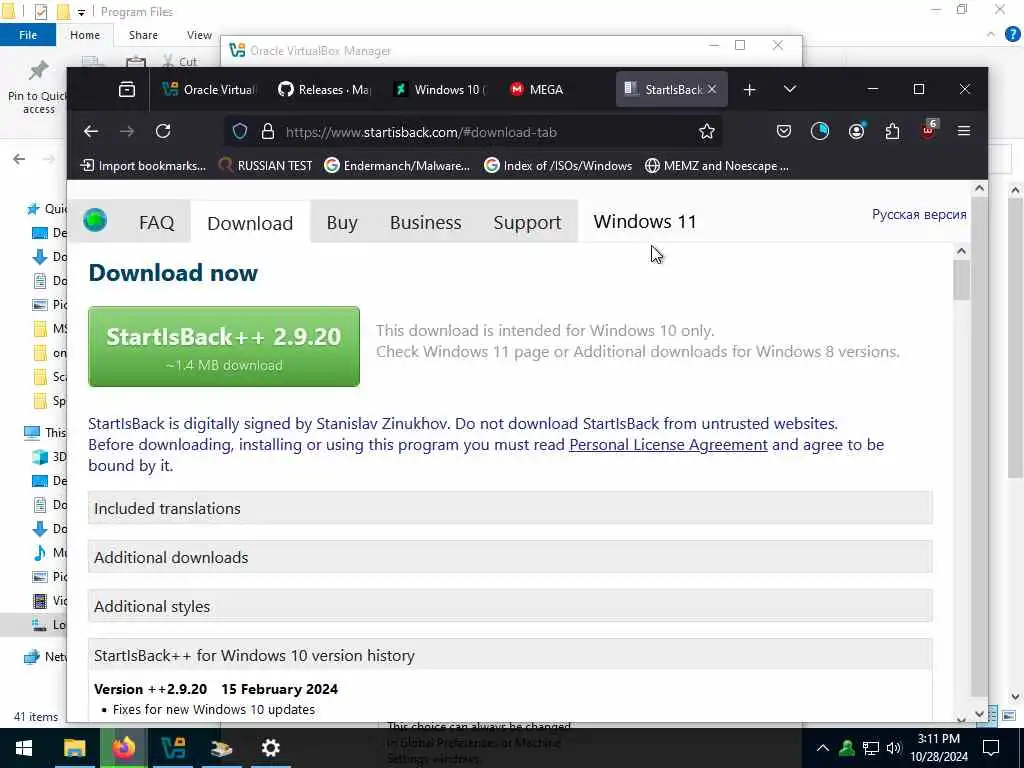Select Network in Explorer sidebar
1024x768 pixels.
tap(44, 657)
